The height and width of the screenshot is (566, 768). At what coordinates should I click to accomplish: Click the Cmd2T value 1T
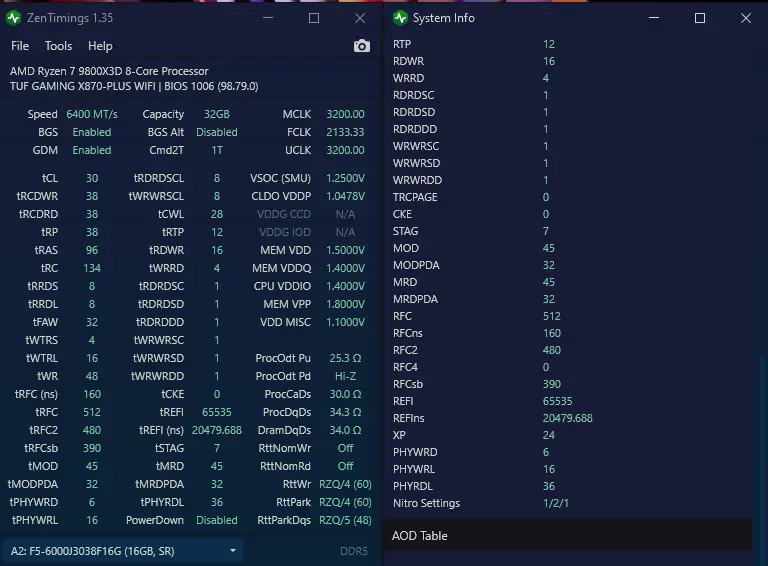tap(216, 150)
